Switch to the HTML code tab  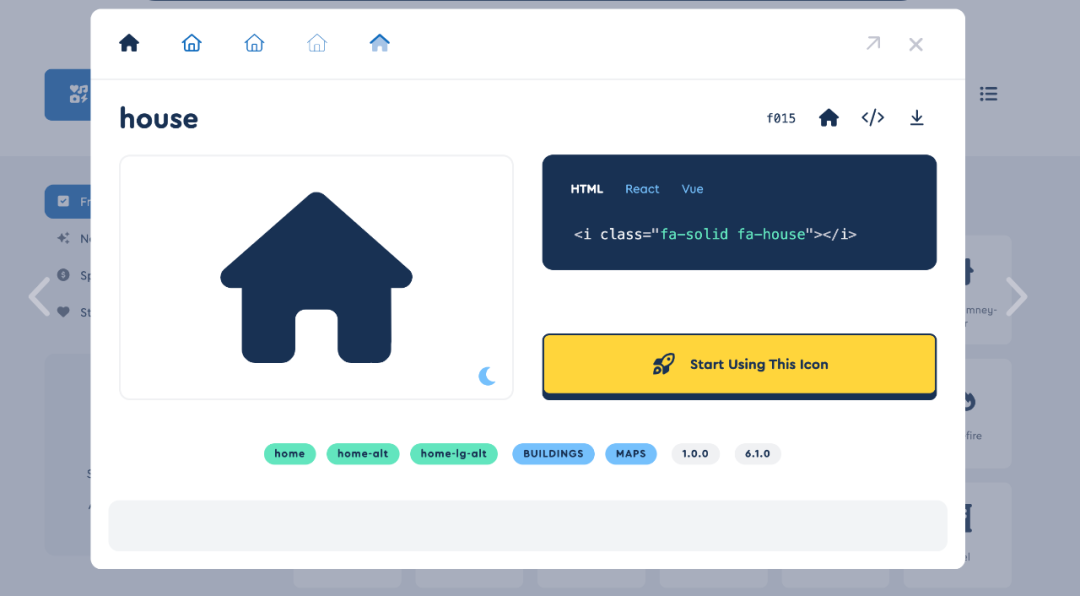pyautogui.click(x=587, y=189)
